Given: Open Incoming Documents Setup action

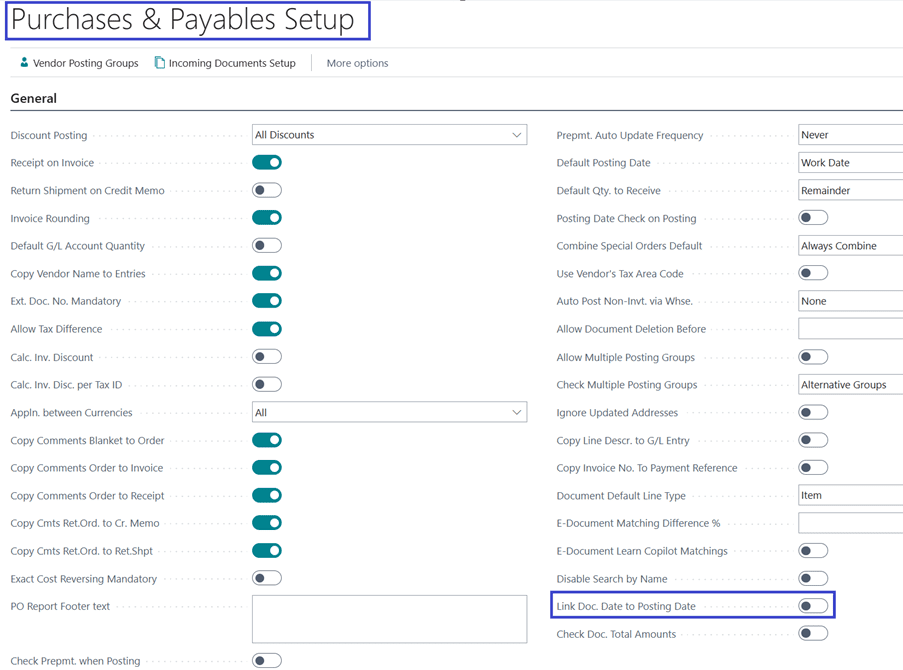Looking at the screenshot, I should click(x=231, y=63).
